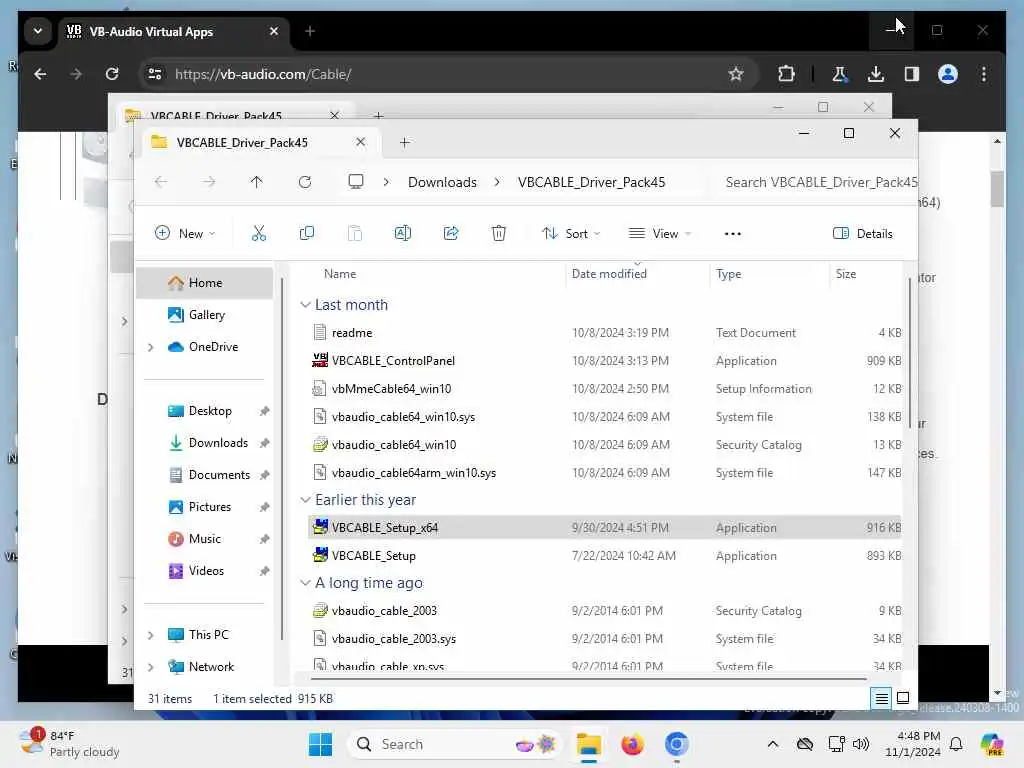Click the taskbar Search box
The height and width of the screenshot is (768, 1024).
tap(455, 744)
